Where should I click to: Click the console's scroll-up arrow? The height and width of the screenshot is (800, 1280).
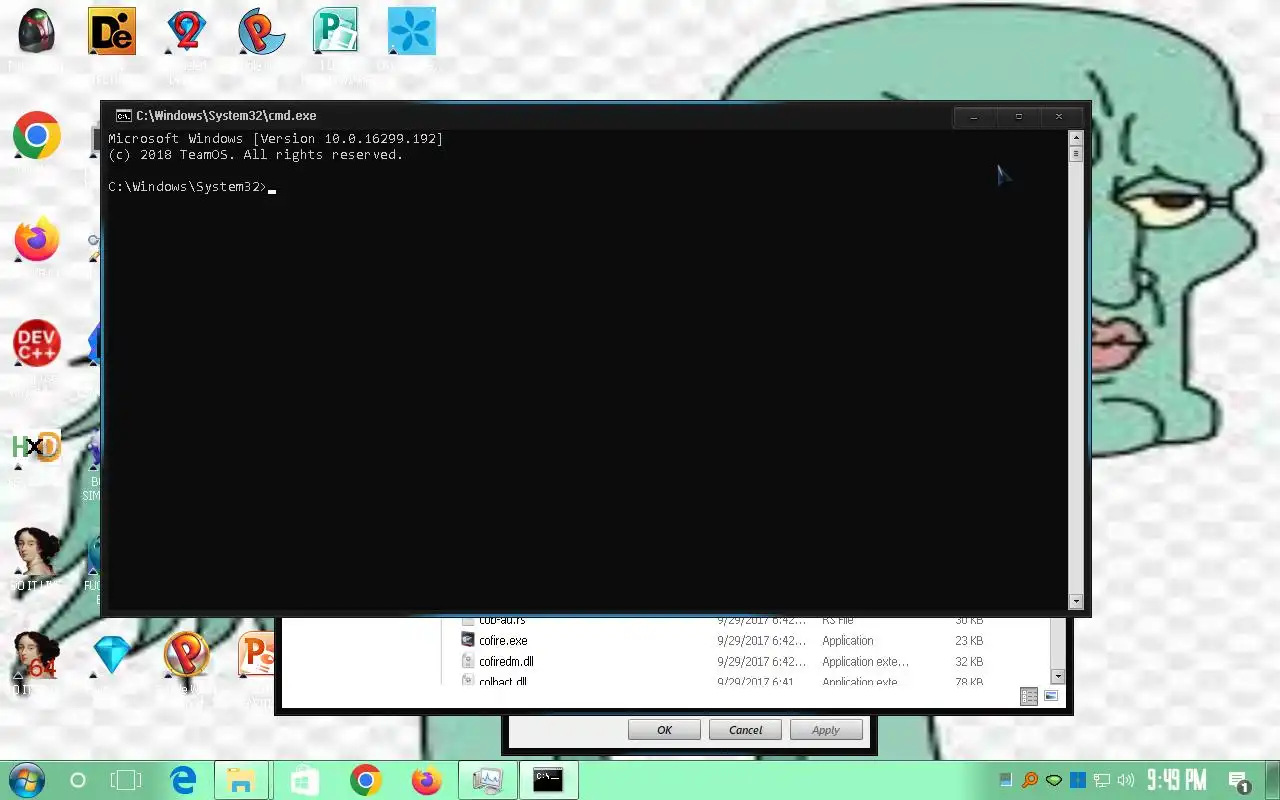(1076, 138)
